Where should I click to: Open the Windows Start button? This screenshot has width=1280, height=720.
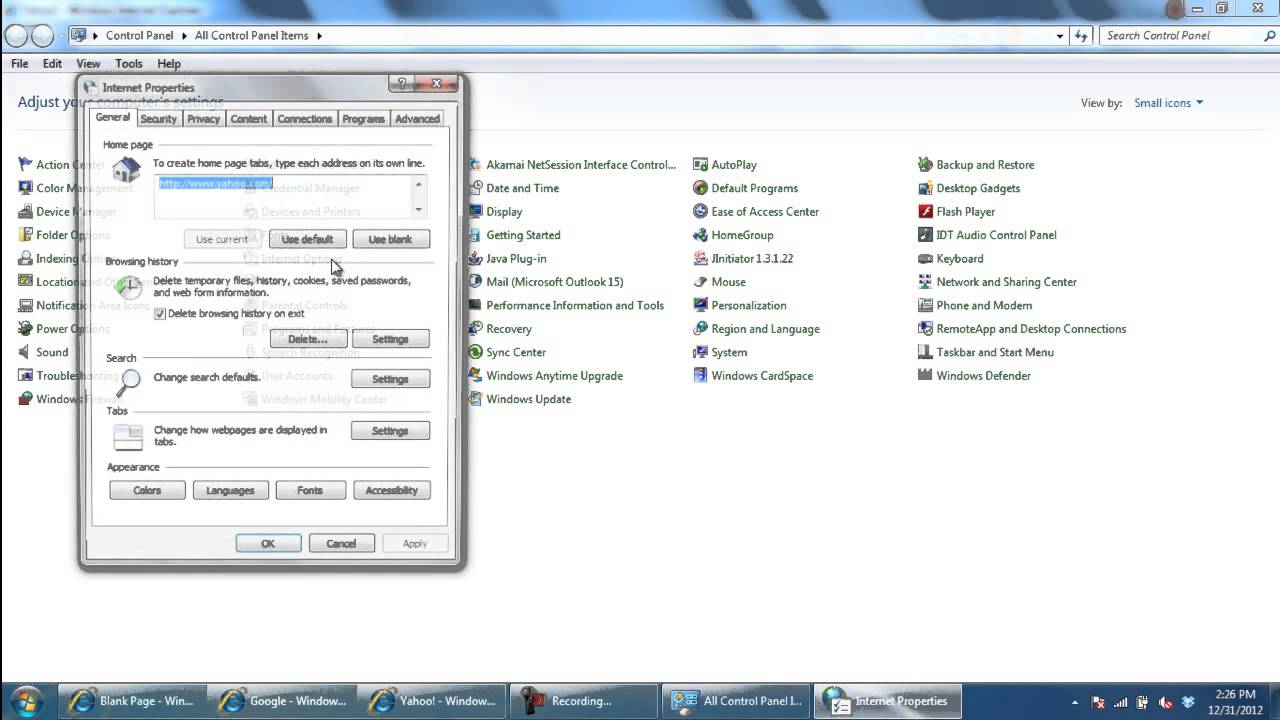coord(26,701)
